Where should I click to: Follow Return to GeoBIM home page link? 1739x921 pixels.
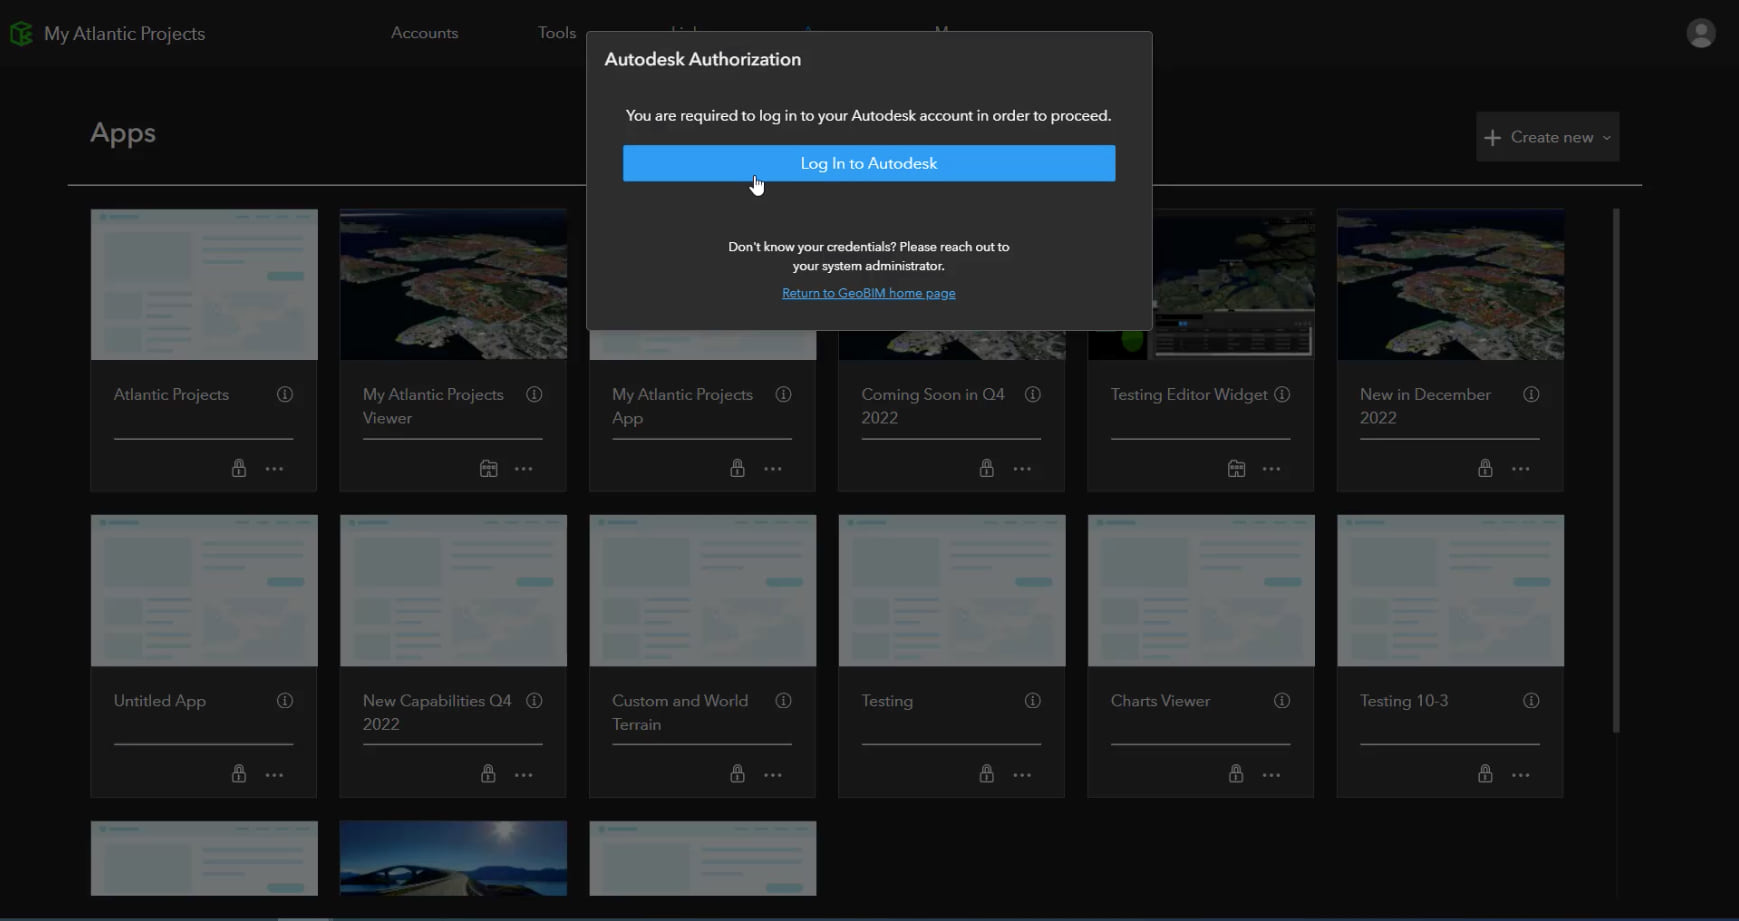[868, 293]
